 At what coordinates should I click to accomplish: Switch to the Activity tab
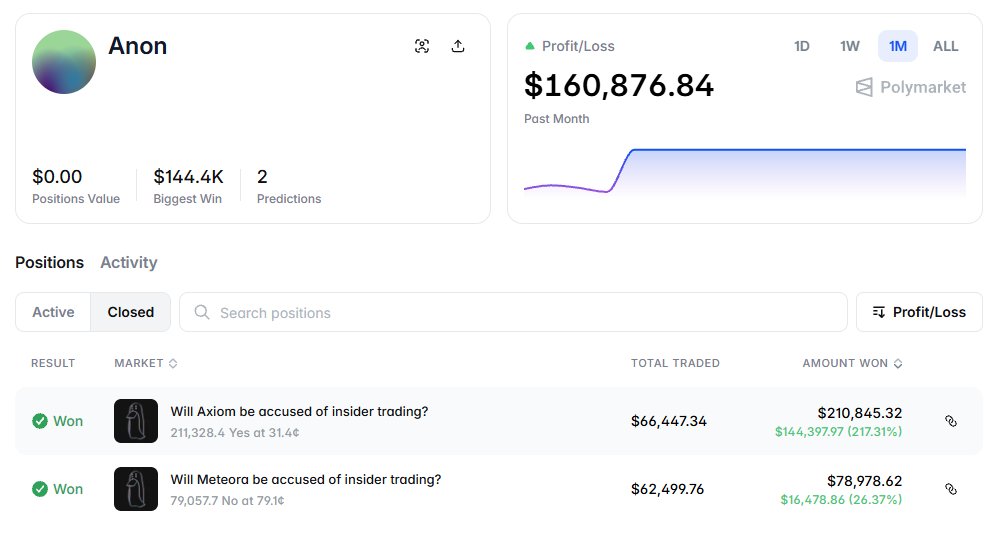pos(129,262)
